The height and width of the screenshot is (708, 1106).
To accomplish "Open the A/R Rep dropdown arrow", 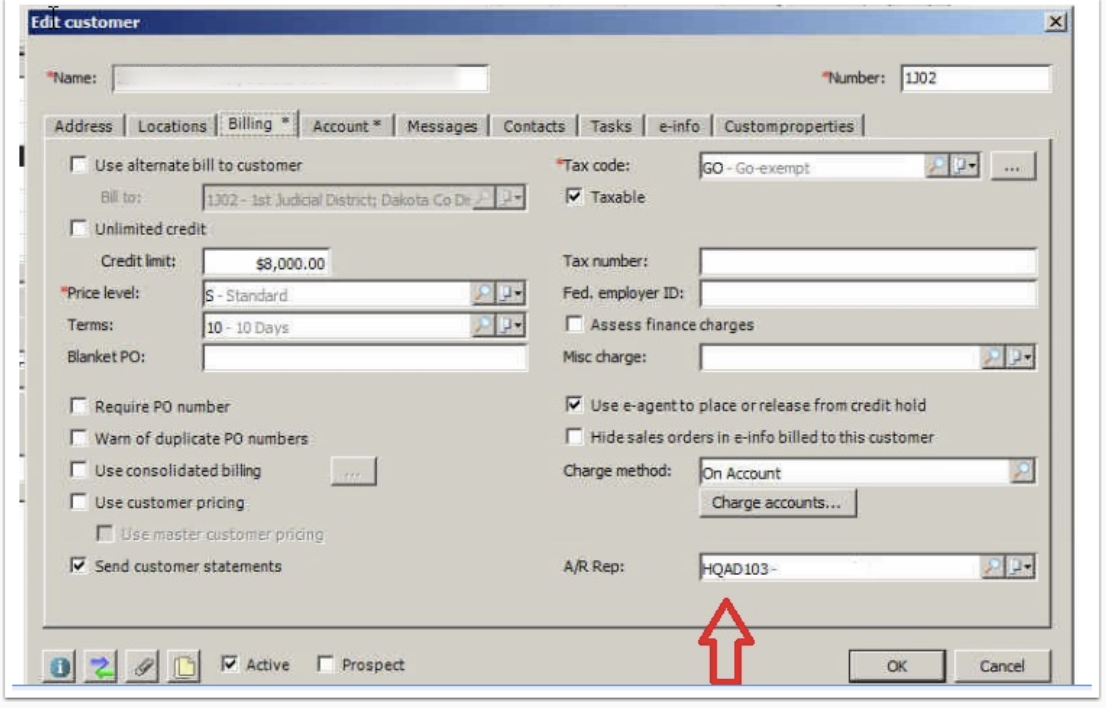I will pyautogui.click(x=1021, y=566).
